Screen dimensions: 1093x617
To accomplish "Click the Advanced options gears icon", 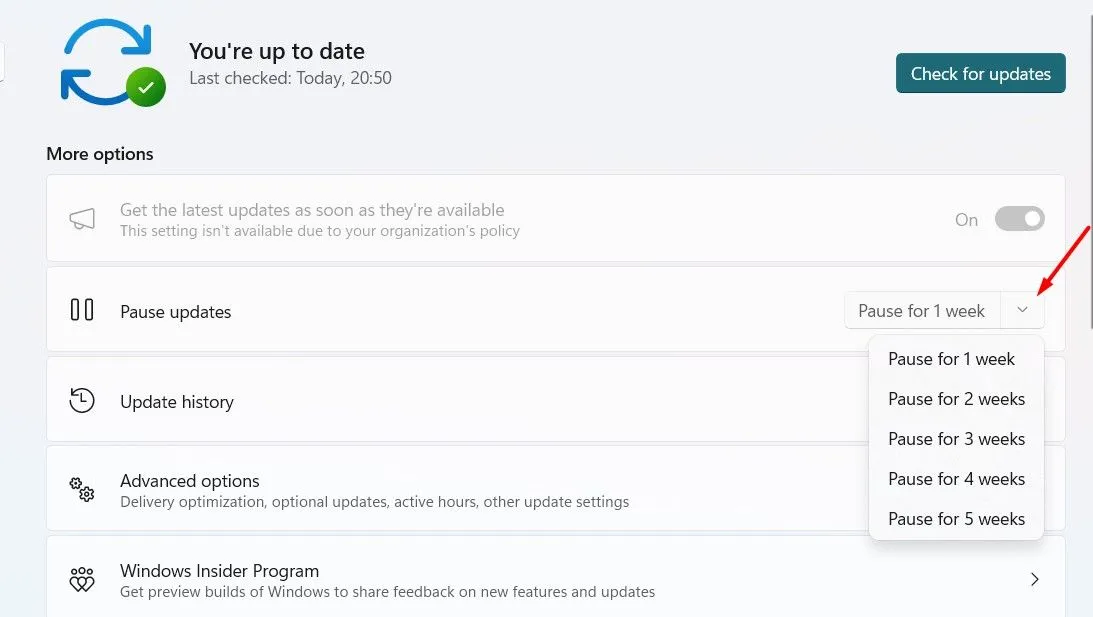I will [x=82, y=489].
